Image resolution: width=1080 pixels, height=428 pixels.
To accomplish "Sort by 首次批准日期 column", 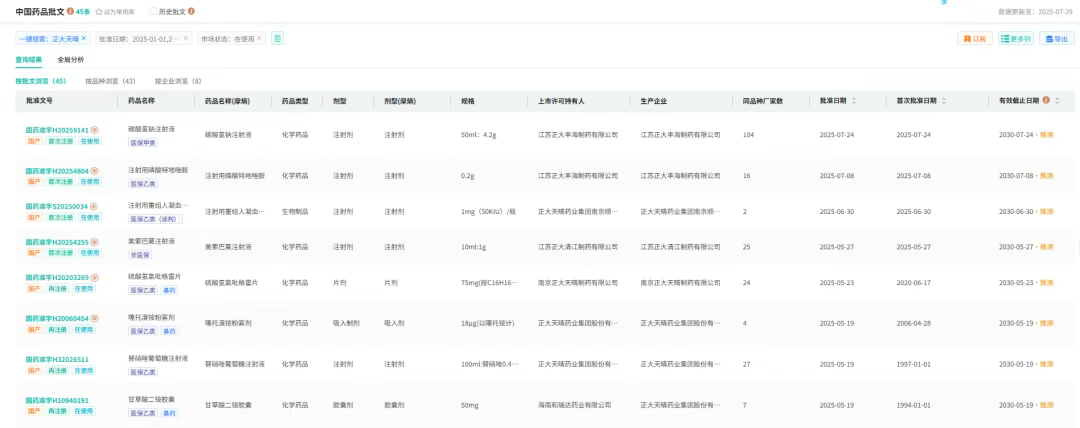I will [945, 101].
